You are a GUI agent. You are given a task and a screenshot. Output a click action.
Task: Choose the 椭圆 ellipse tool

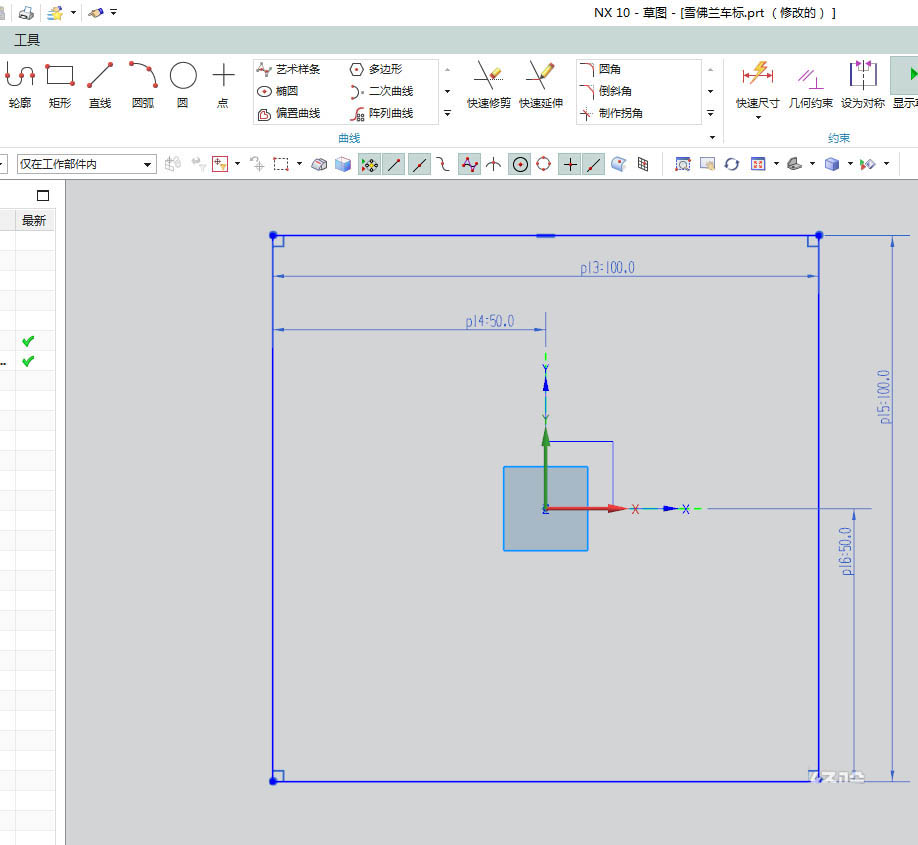pyautogui.click(x=278, y=91)
